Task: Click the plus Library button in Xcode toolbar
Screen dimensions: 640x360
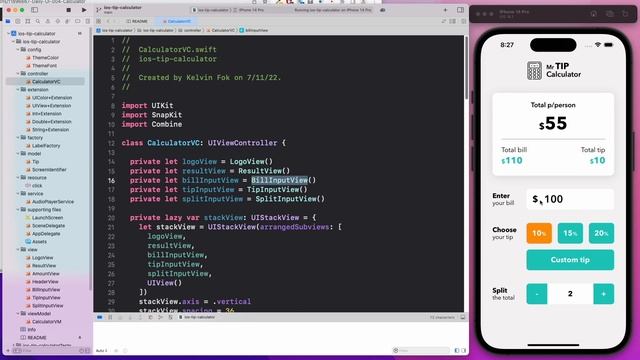Action: click(445, 10)
